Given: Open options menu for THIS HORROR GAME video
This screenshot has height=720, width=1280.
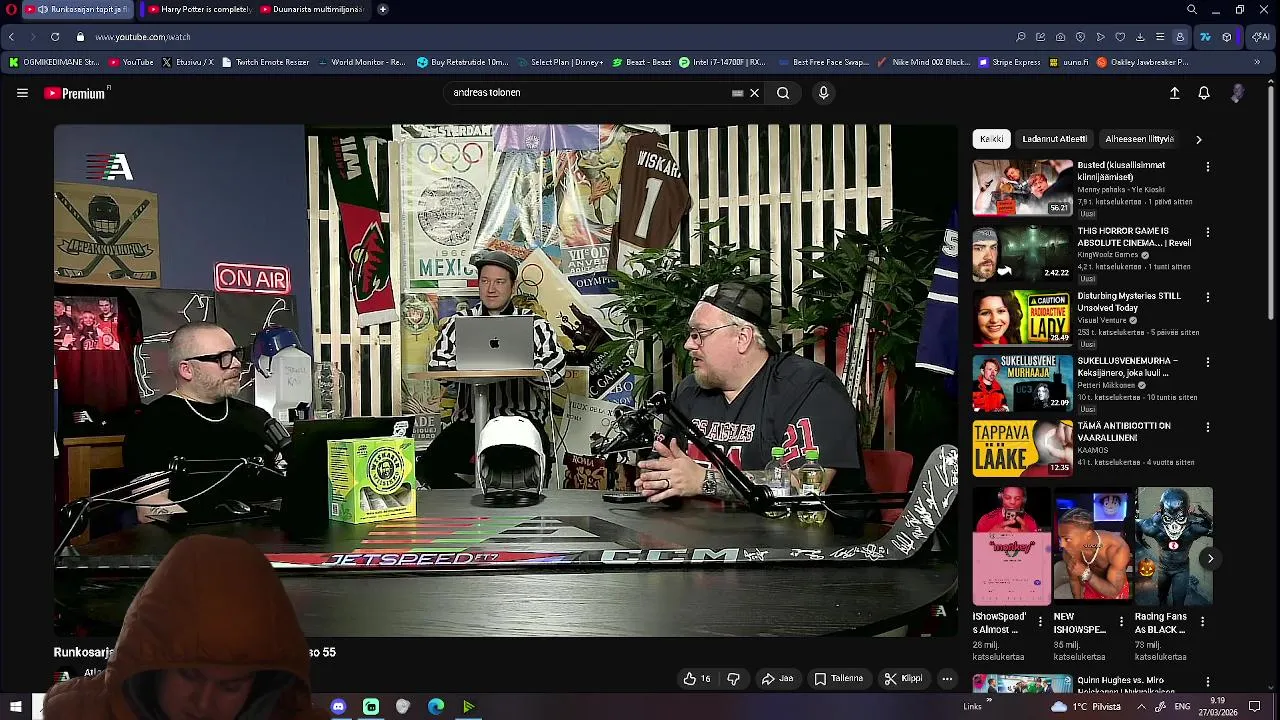Looking at the screenshot, I should (x=1208, y=232).
